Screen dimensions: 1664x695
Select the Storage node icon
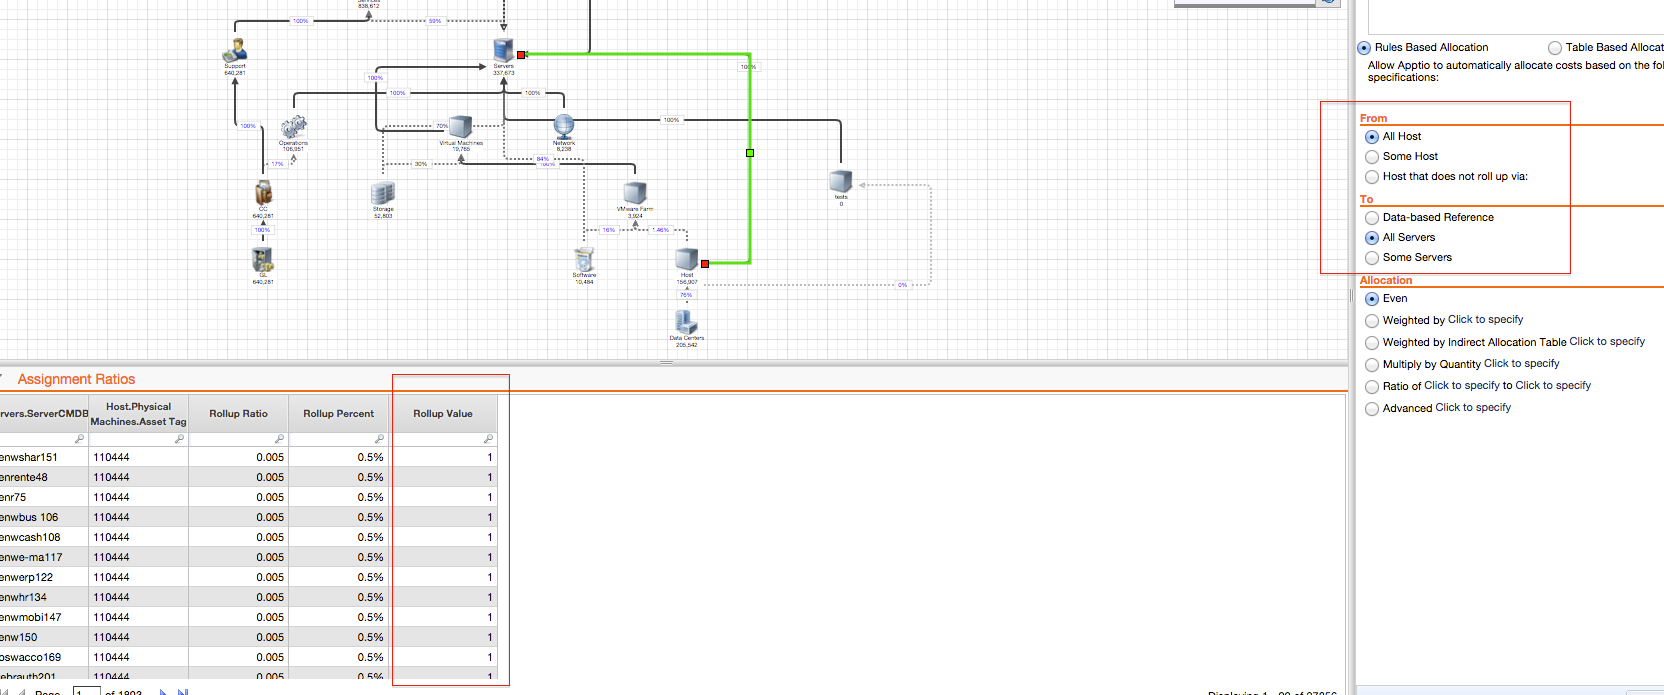click(383, 193)
